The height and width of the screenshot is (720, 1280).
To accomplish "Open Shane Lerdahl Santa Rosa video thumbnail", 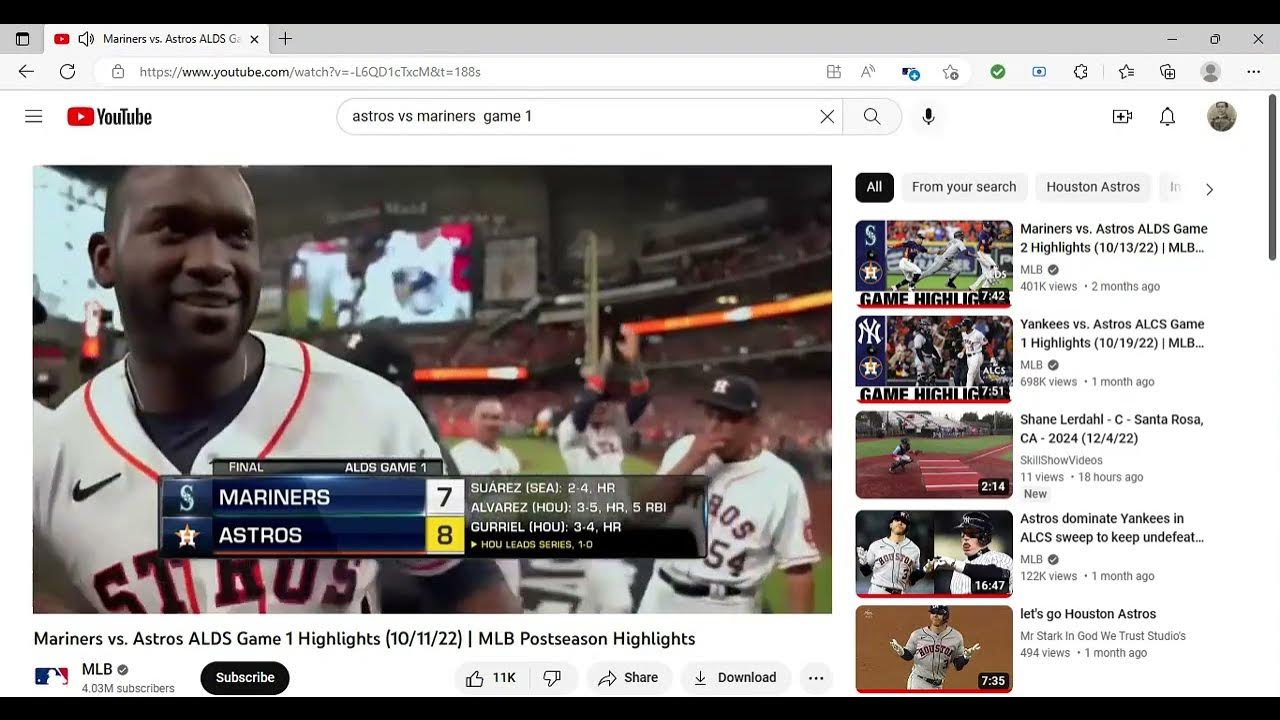I will [x=934, y=455].
